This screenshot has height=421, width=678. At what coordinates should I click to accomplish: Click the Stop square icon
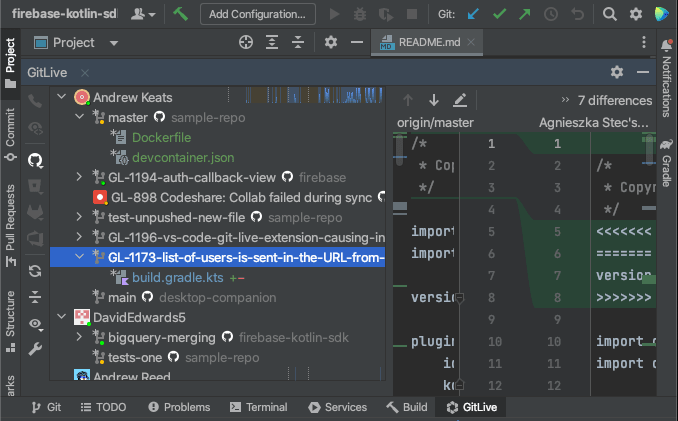[x=412, y=14]
